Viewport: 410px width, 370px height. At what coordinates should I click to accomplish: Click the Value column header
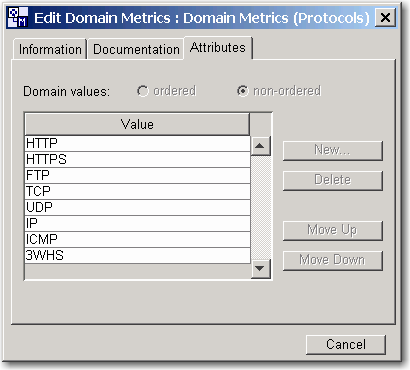(x=137, y=124)
